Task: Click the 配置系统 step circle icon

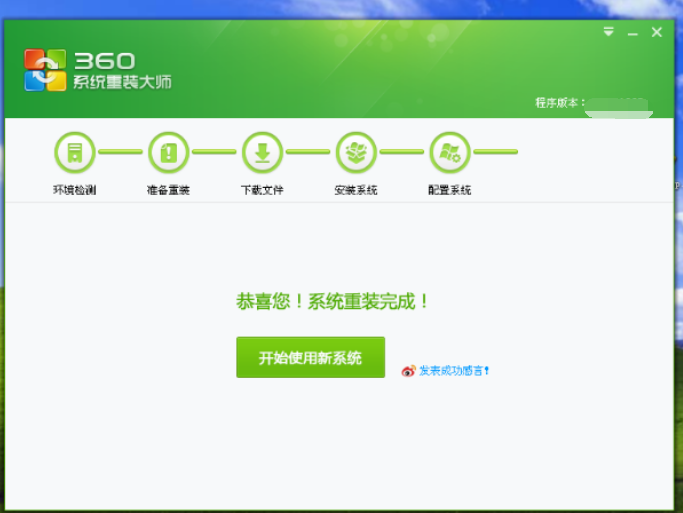Action: pyautogui.click(x=450, y=153)
